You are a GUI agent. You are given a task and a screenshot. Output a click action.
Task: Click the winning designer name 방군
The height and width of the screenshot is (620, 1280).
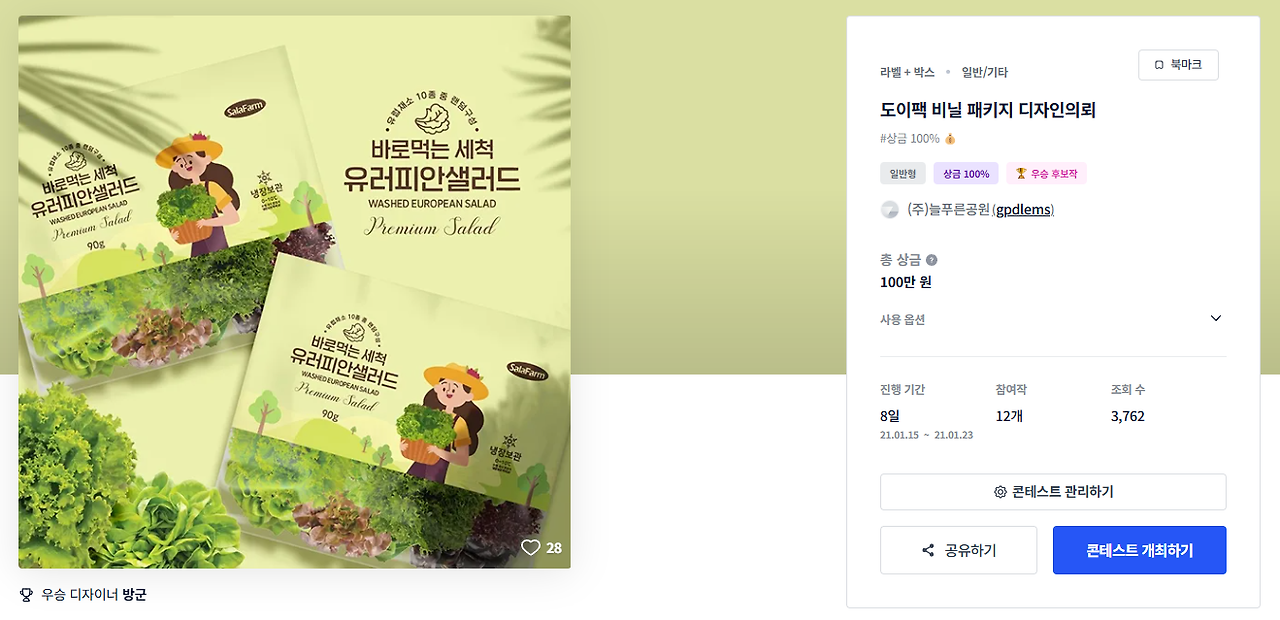coord(134,595)
